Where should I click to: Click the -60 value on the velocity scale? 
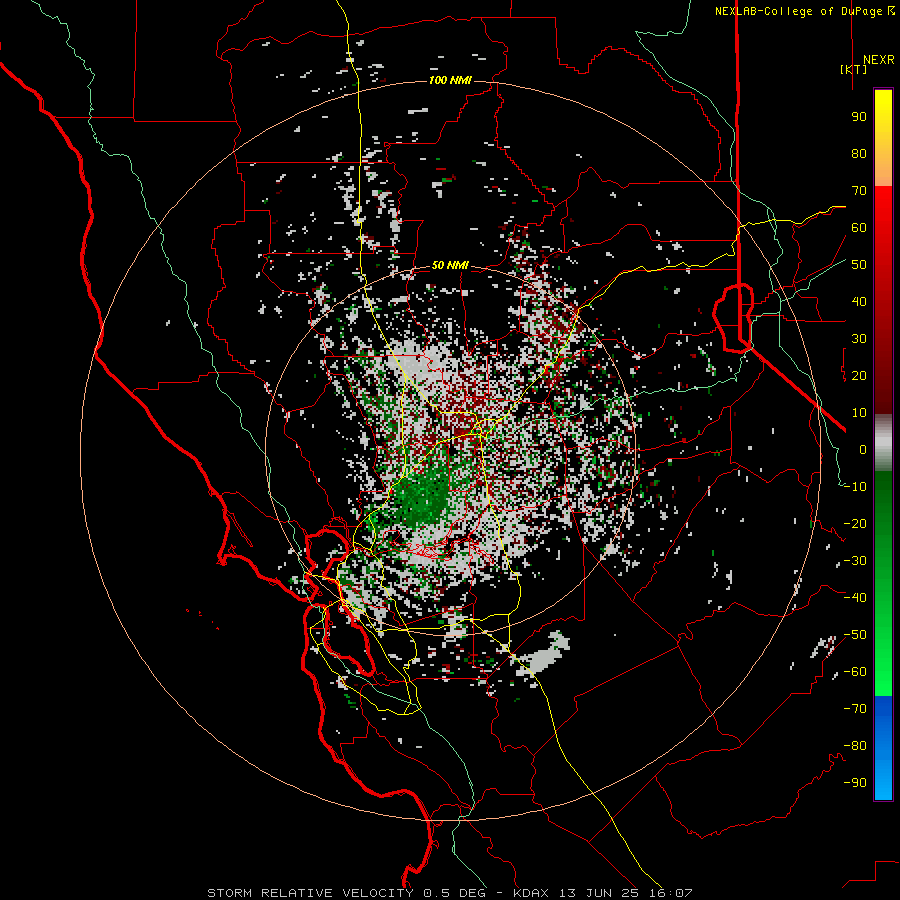[855, 672]
